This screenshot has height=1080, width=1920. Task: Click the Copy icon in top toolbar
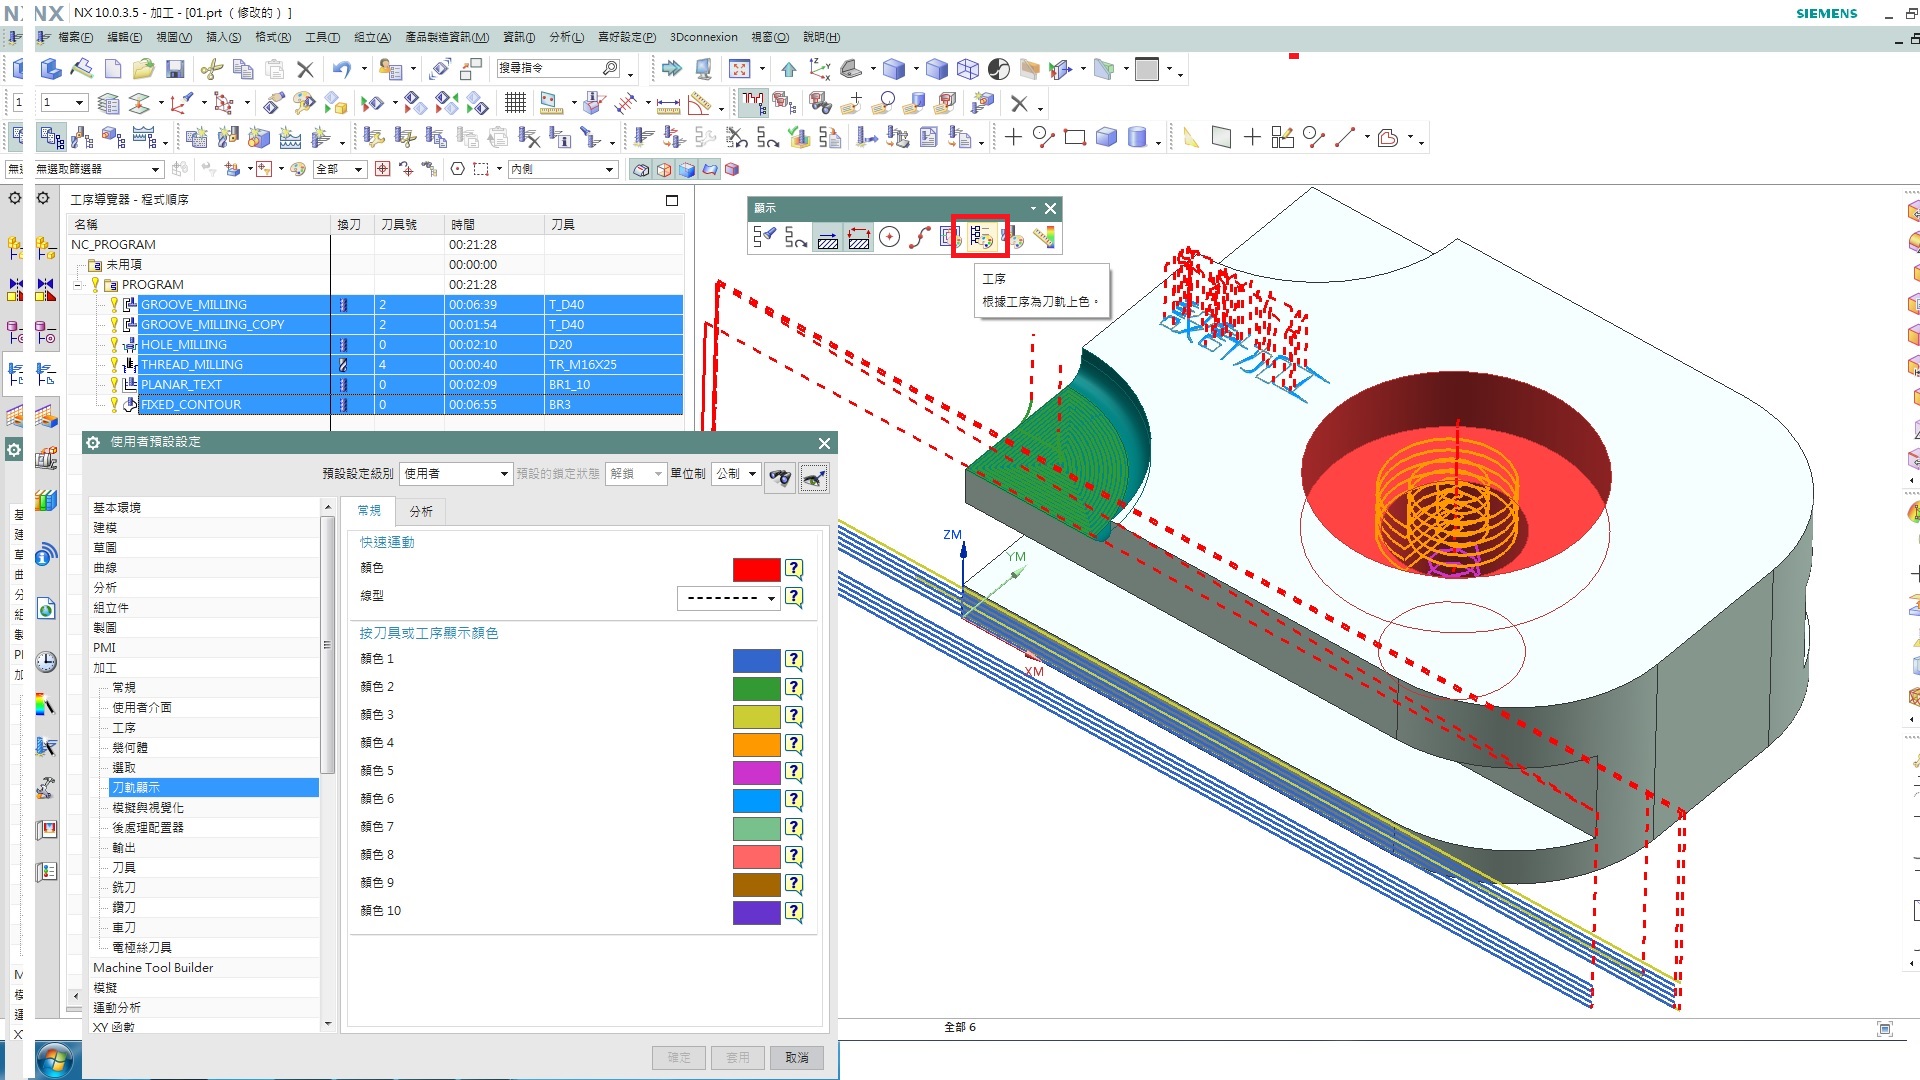(x=242, y=69)
